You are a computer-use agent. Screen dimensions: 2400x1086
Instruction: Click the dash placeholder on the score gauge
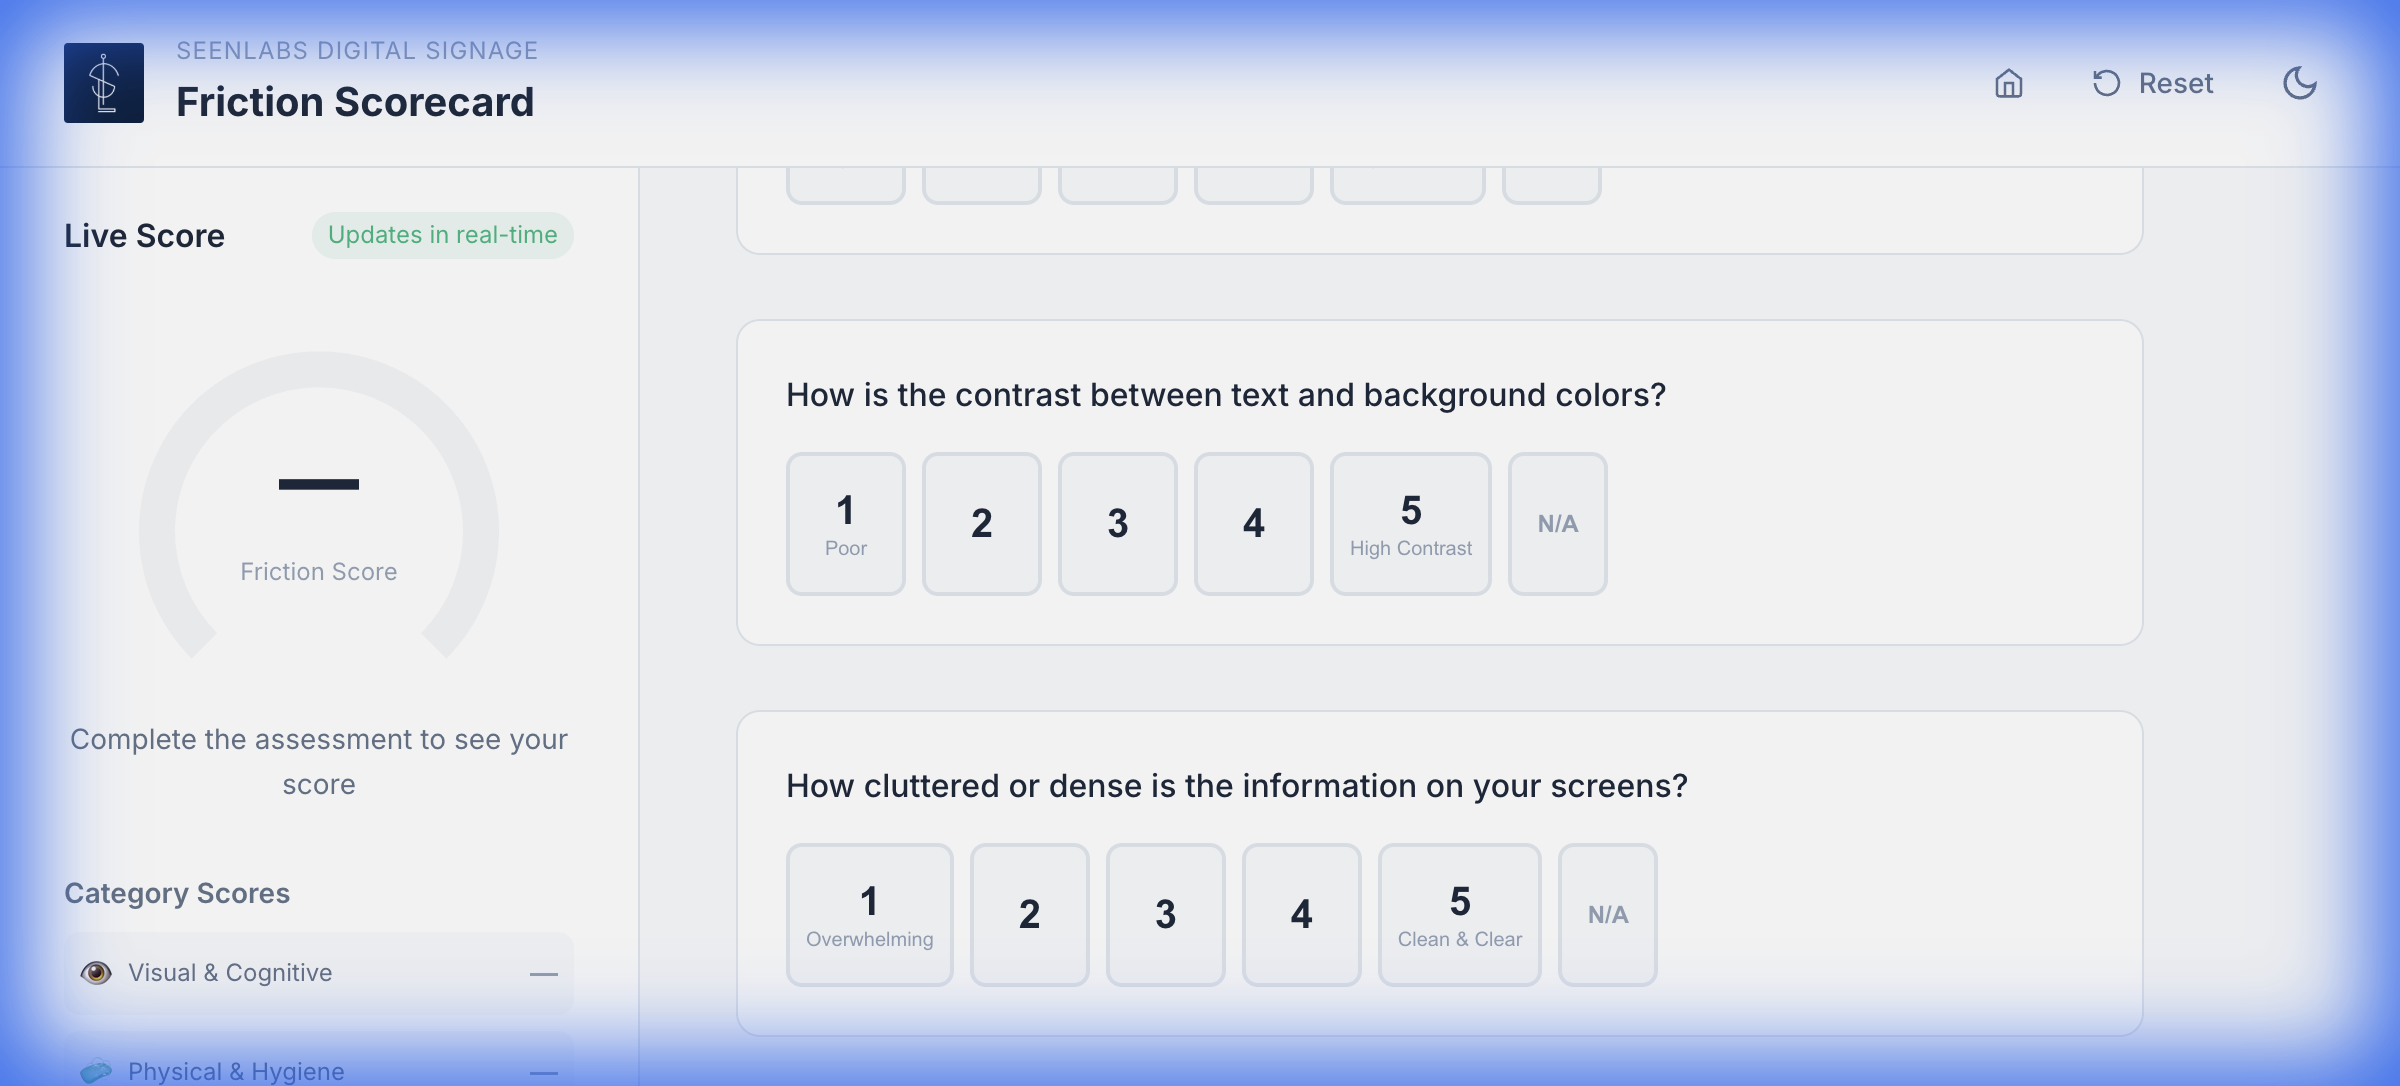[x=319, y=484]
